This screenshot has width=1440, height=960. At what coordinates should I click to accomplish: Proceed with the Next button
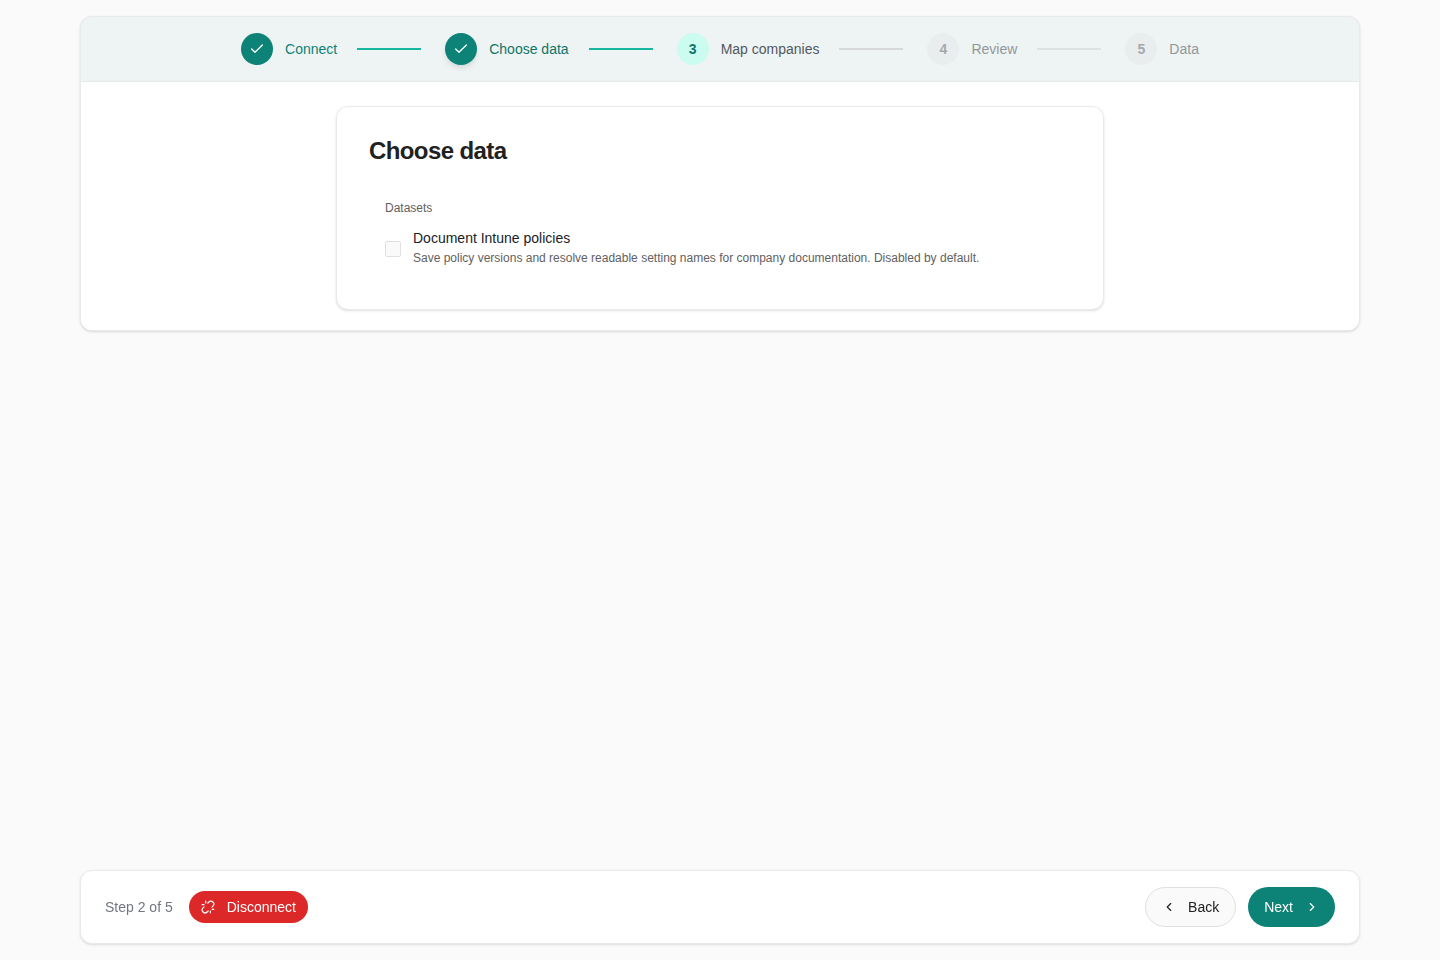coord(1291,907)
